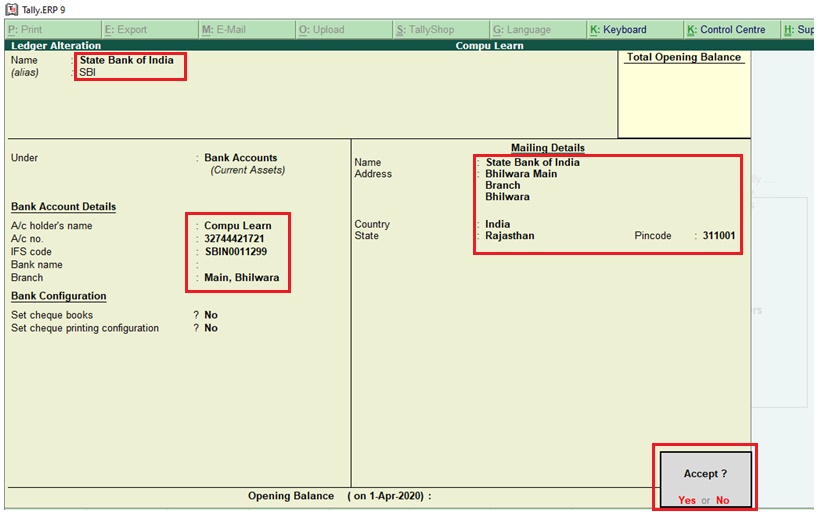818x512 pixels.
Task: Open the P: Print menu
Action: [x=53, y=30]
